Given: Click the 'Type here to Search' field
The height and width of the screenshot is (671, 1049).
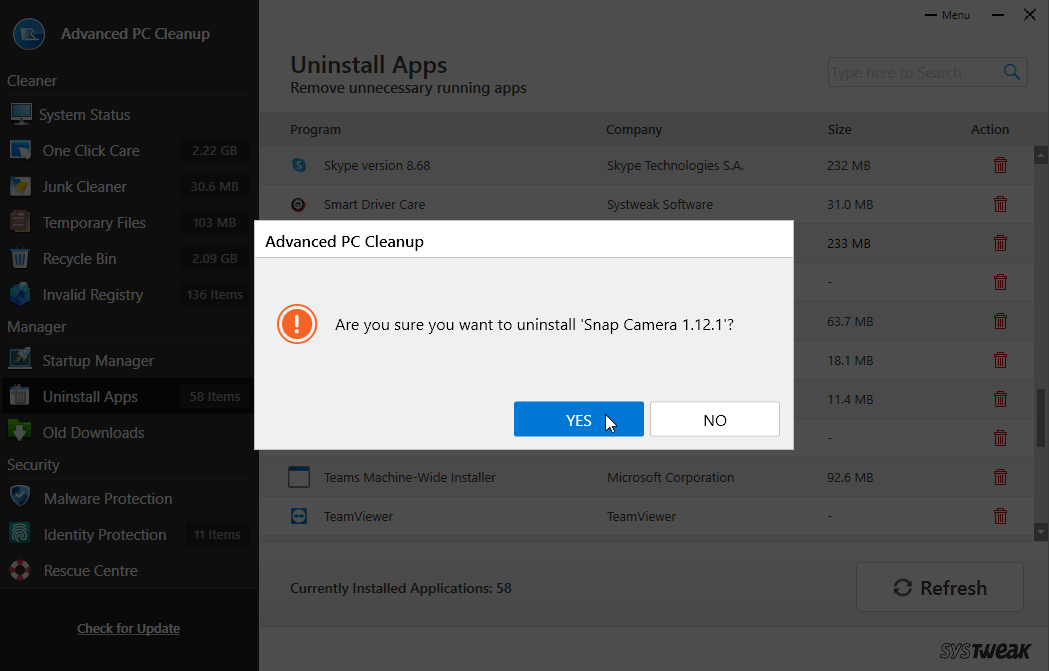Looking at the screenshot, I should coord(910,73).
